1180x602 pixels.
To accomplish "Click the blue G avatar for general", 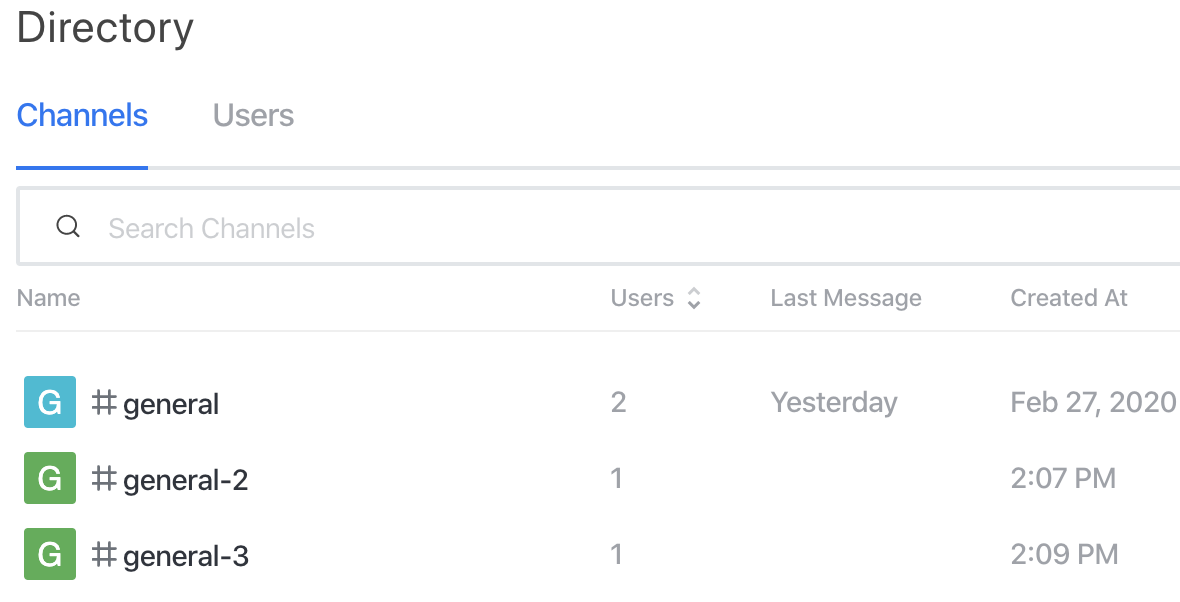I will pyautogui.click(x=50, y=402).
